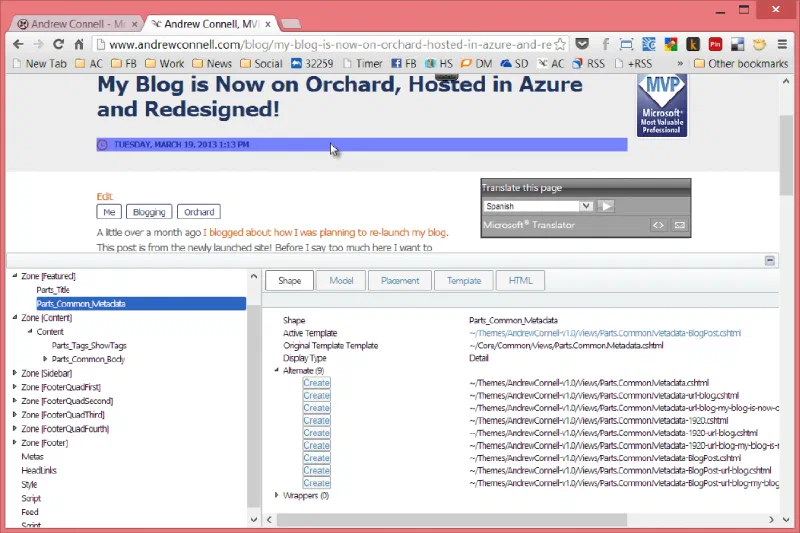
Task: Expand the Wrappers (0) section
Action: (x=277, y=495)
